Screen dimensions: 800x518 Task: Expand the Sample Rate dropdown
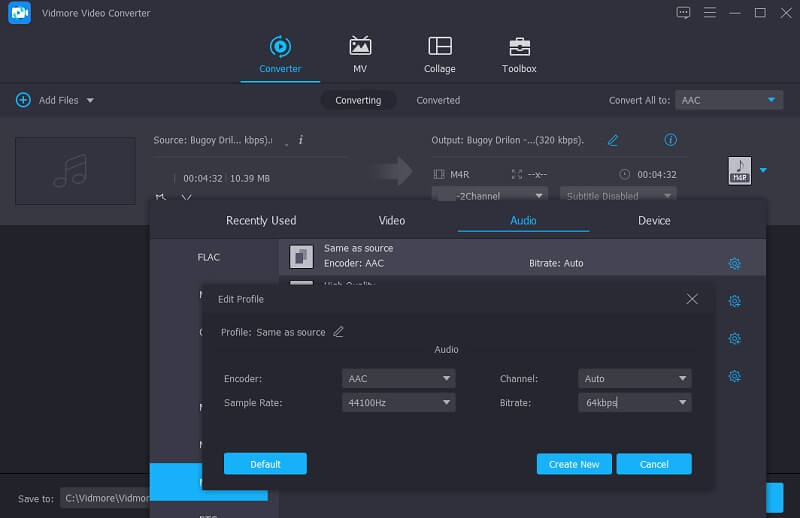point(398,403)
